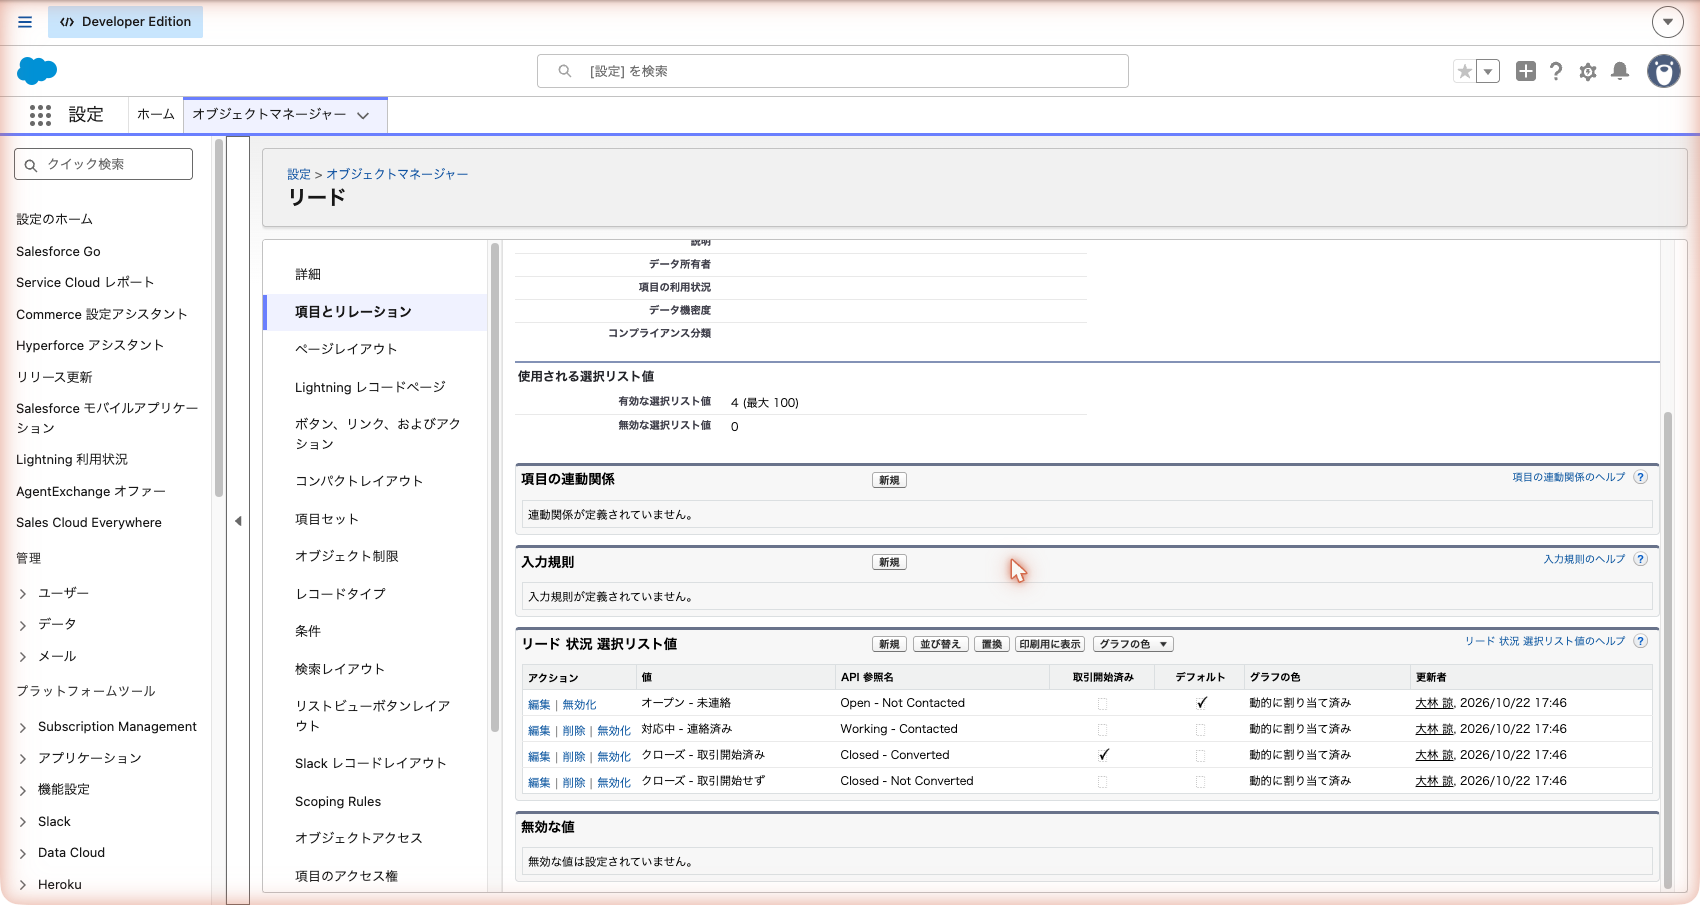This screenshot has width=1700, height=905.
Task: Open the notifications bell icon
Action: [1620, 71]
